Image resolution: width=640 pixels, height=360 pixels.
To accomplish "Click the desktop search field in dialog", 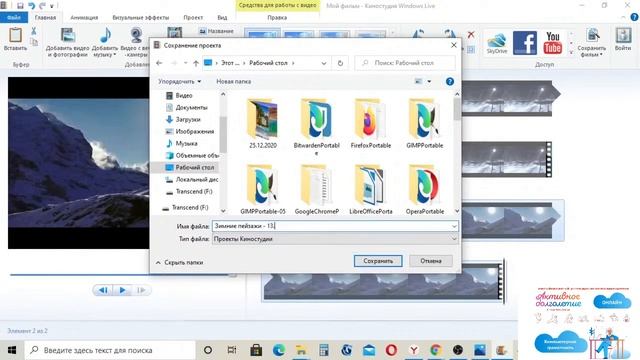I will click(405, 63).
